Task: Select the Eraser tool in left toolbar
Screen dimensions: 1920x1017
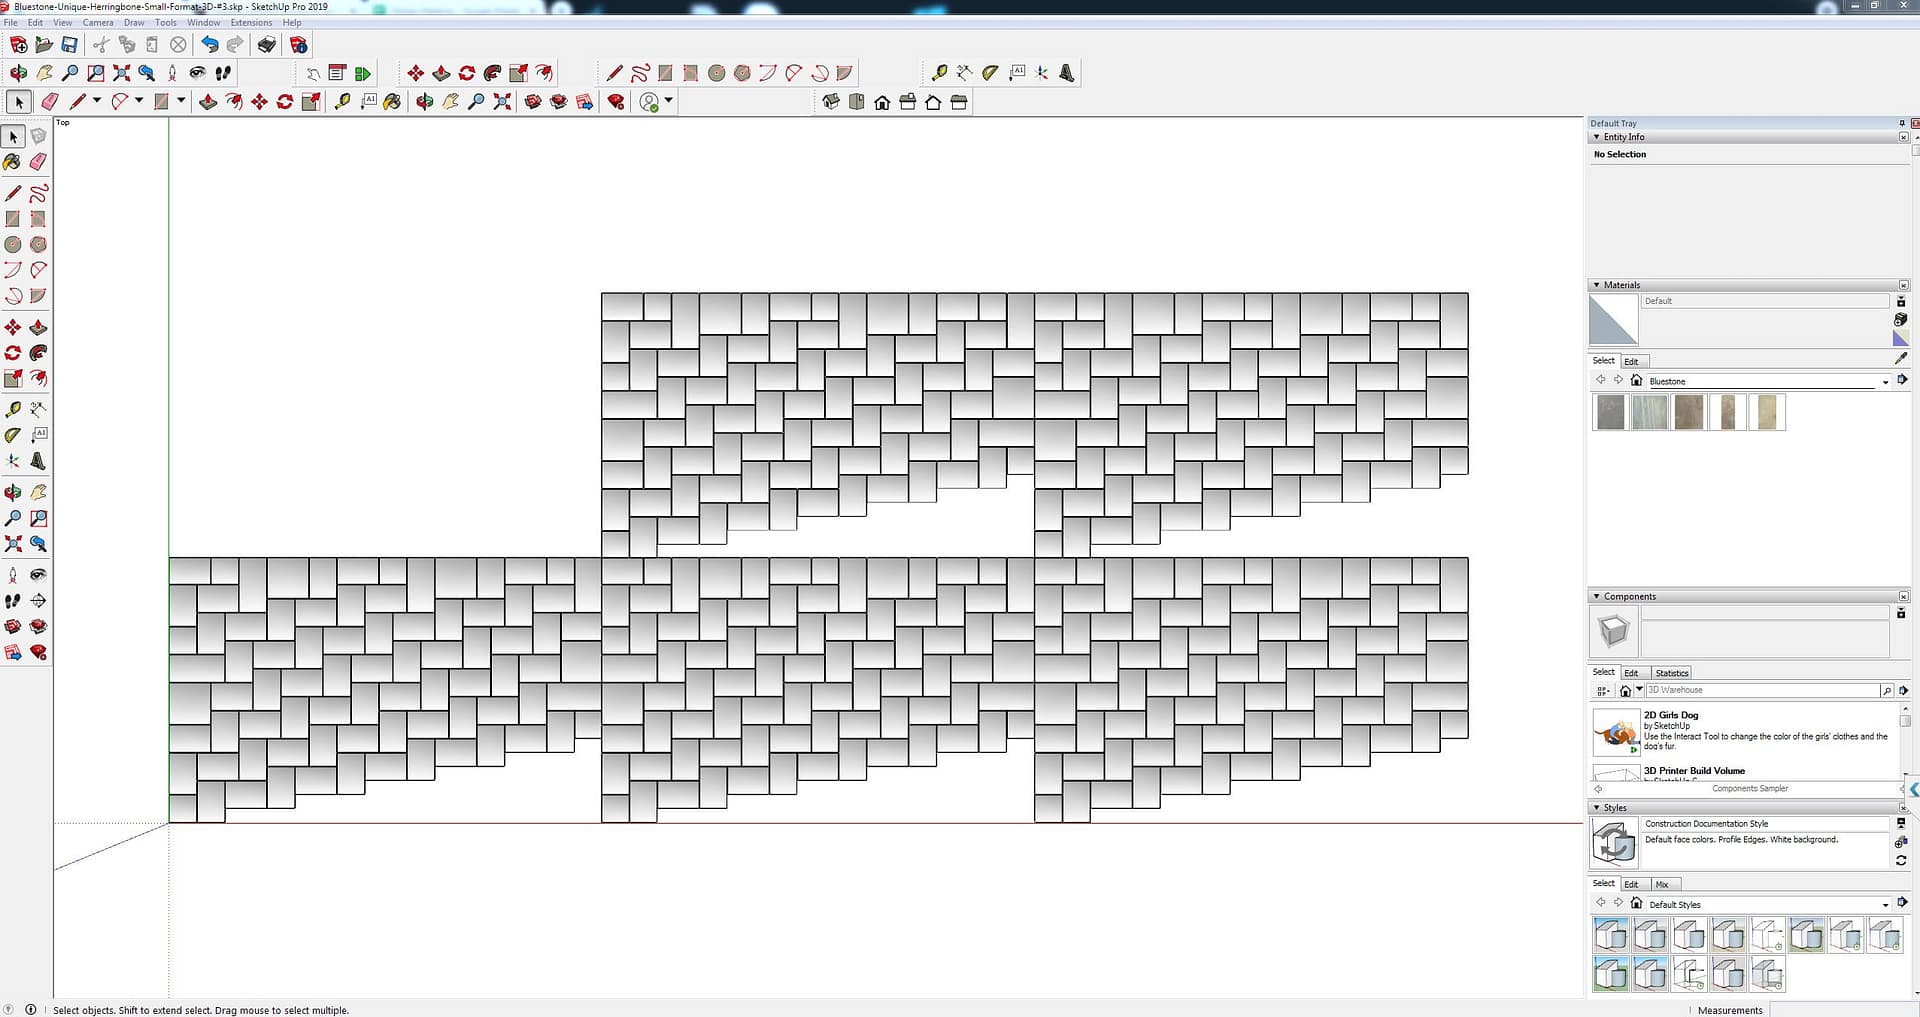Action: tap(38, 162)
